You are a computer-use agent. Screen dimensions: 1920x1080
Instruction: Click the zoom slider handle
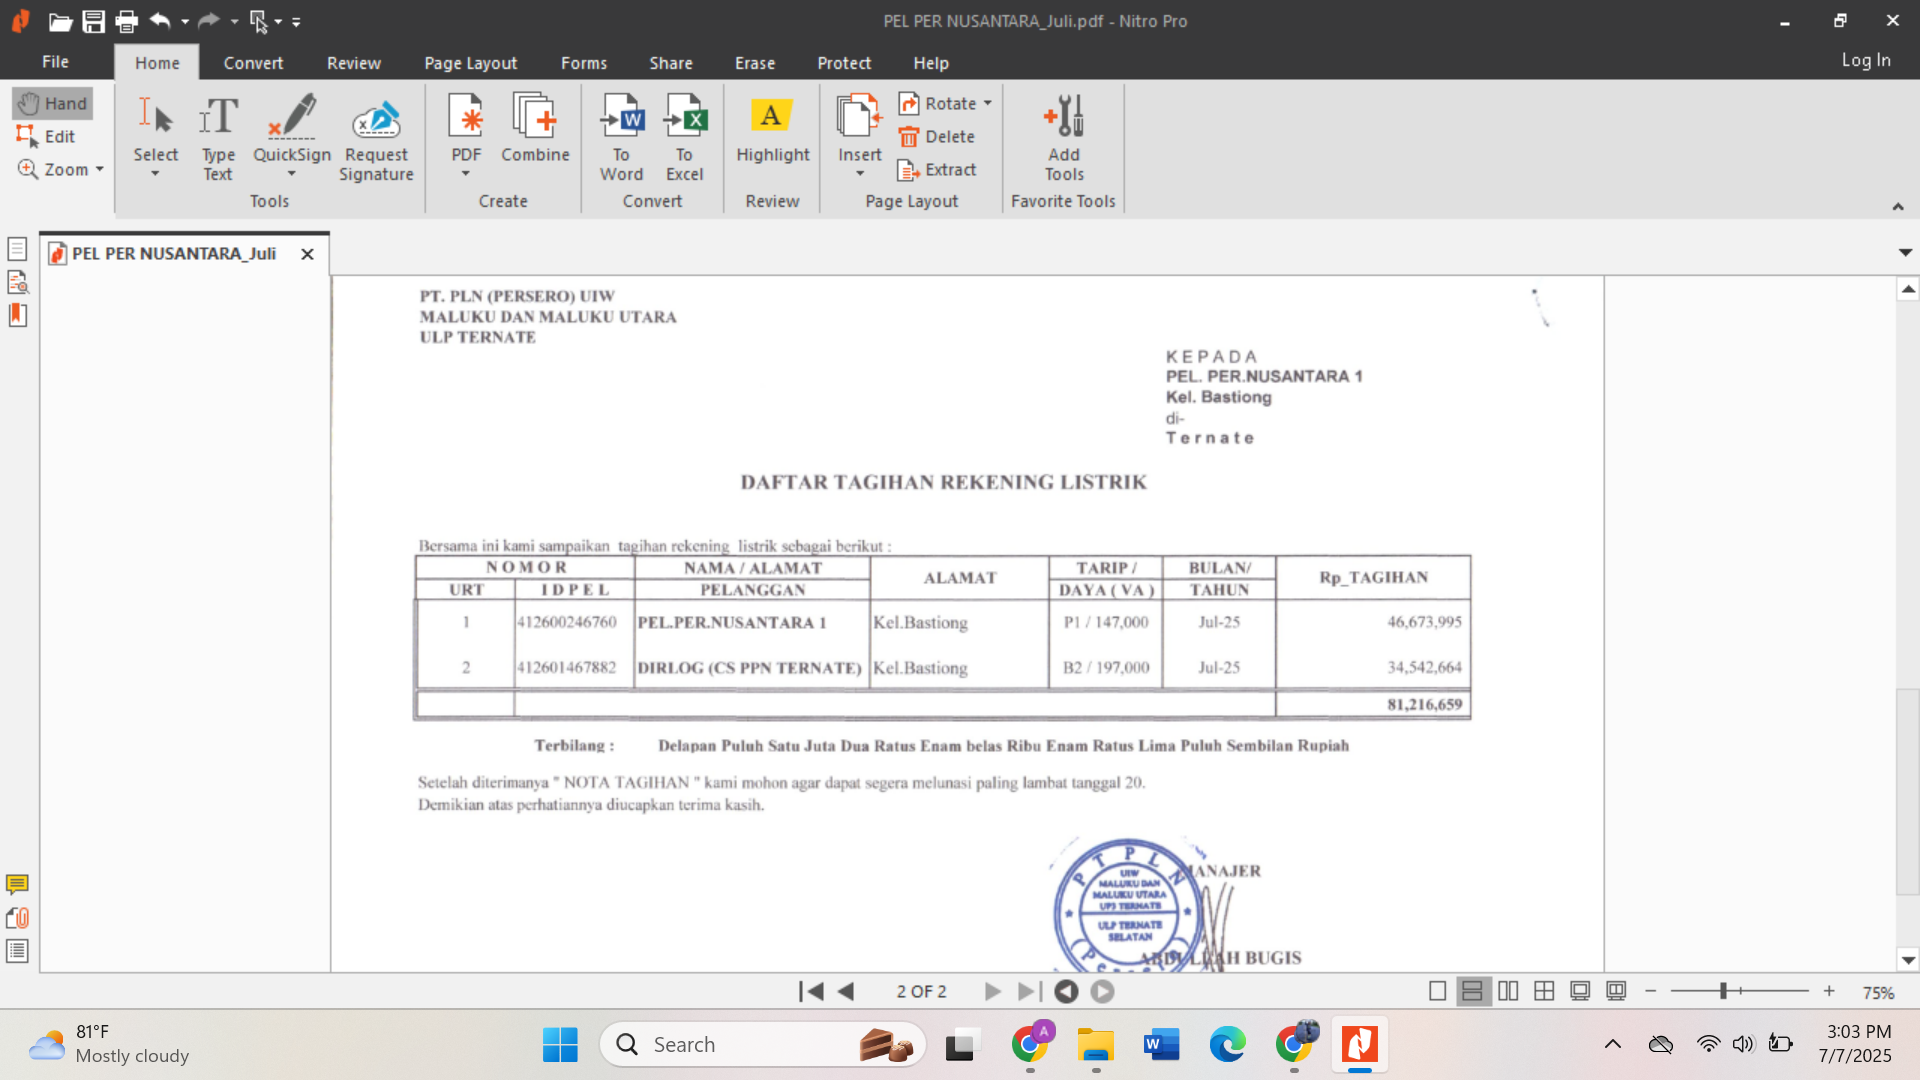(x=1723, y=991)
